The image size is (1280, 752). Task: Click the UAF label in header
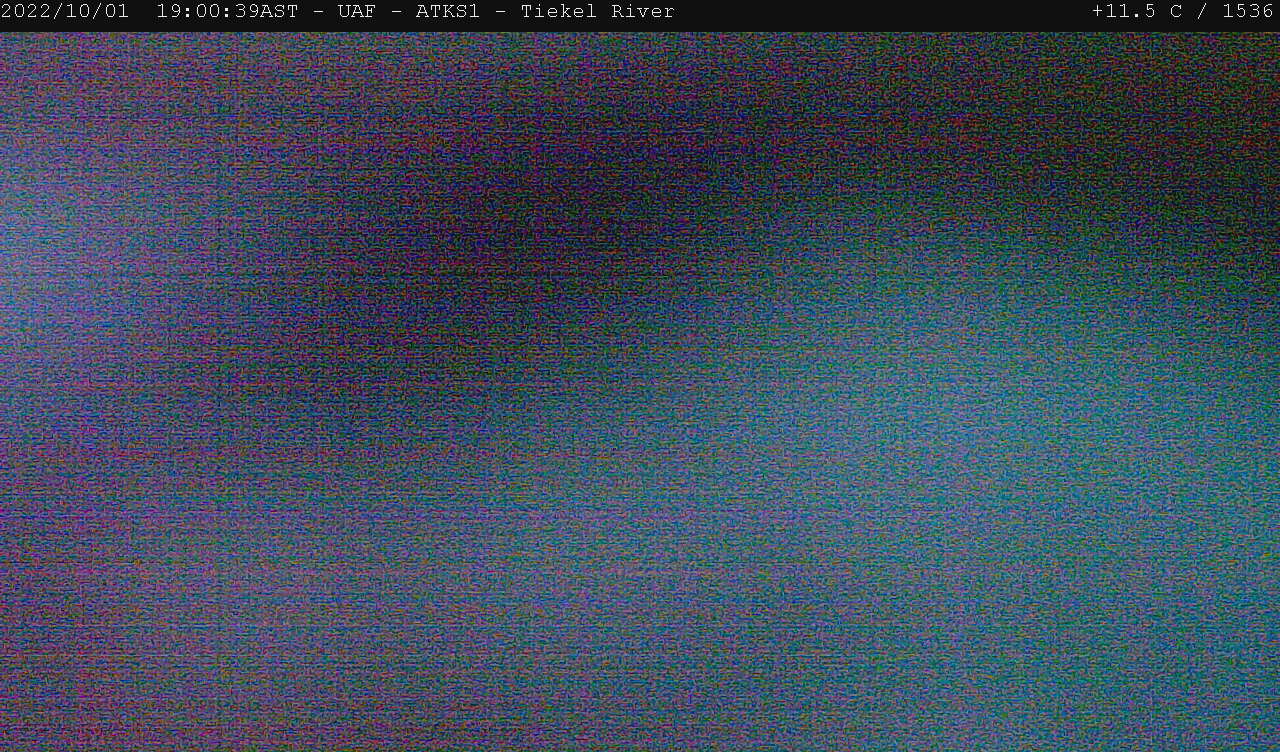[357, 12]
